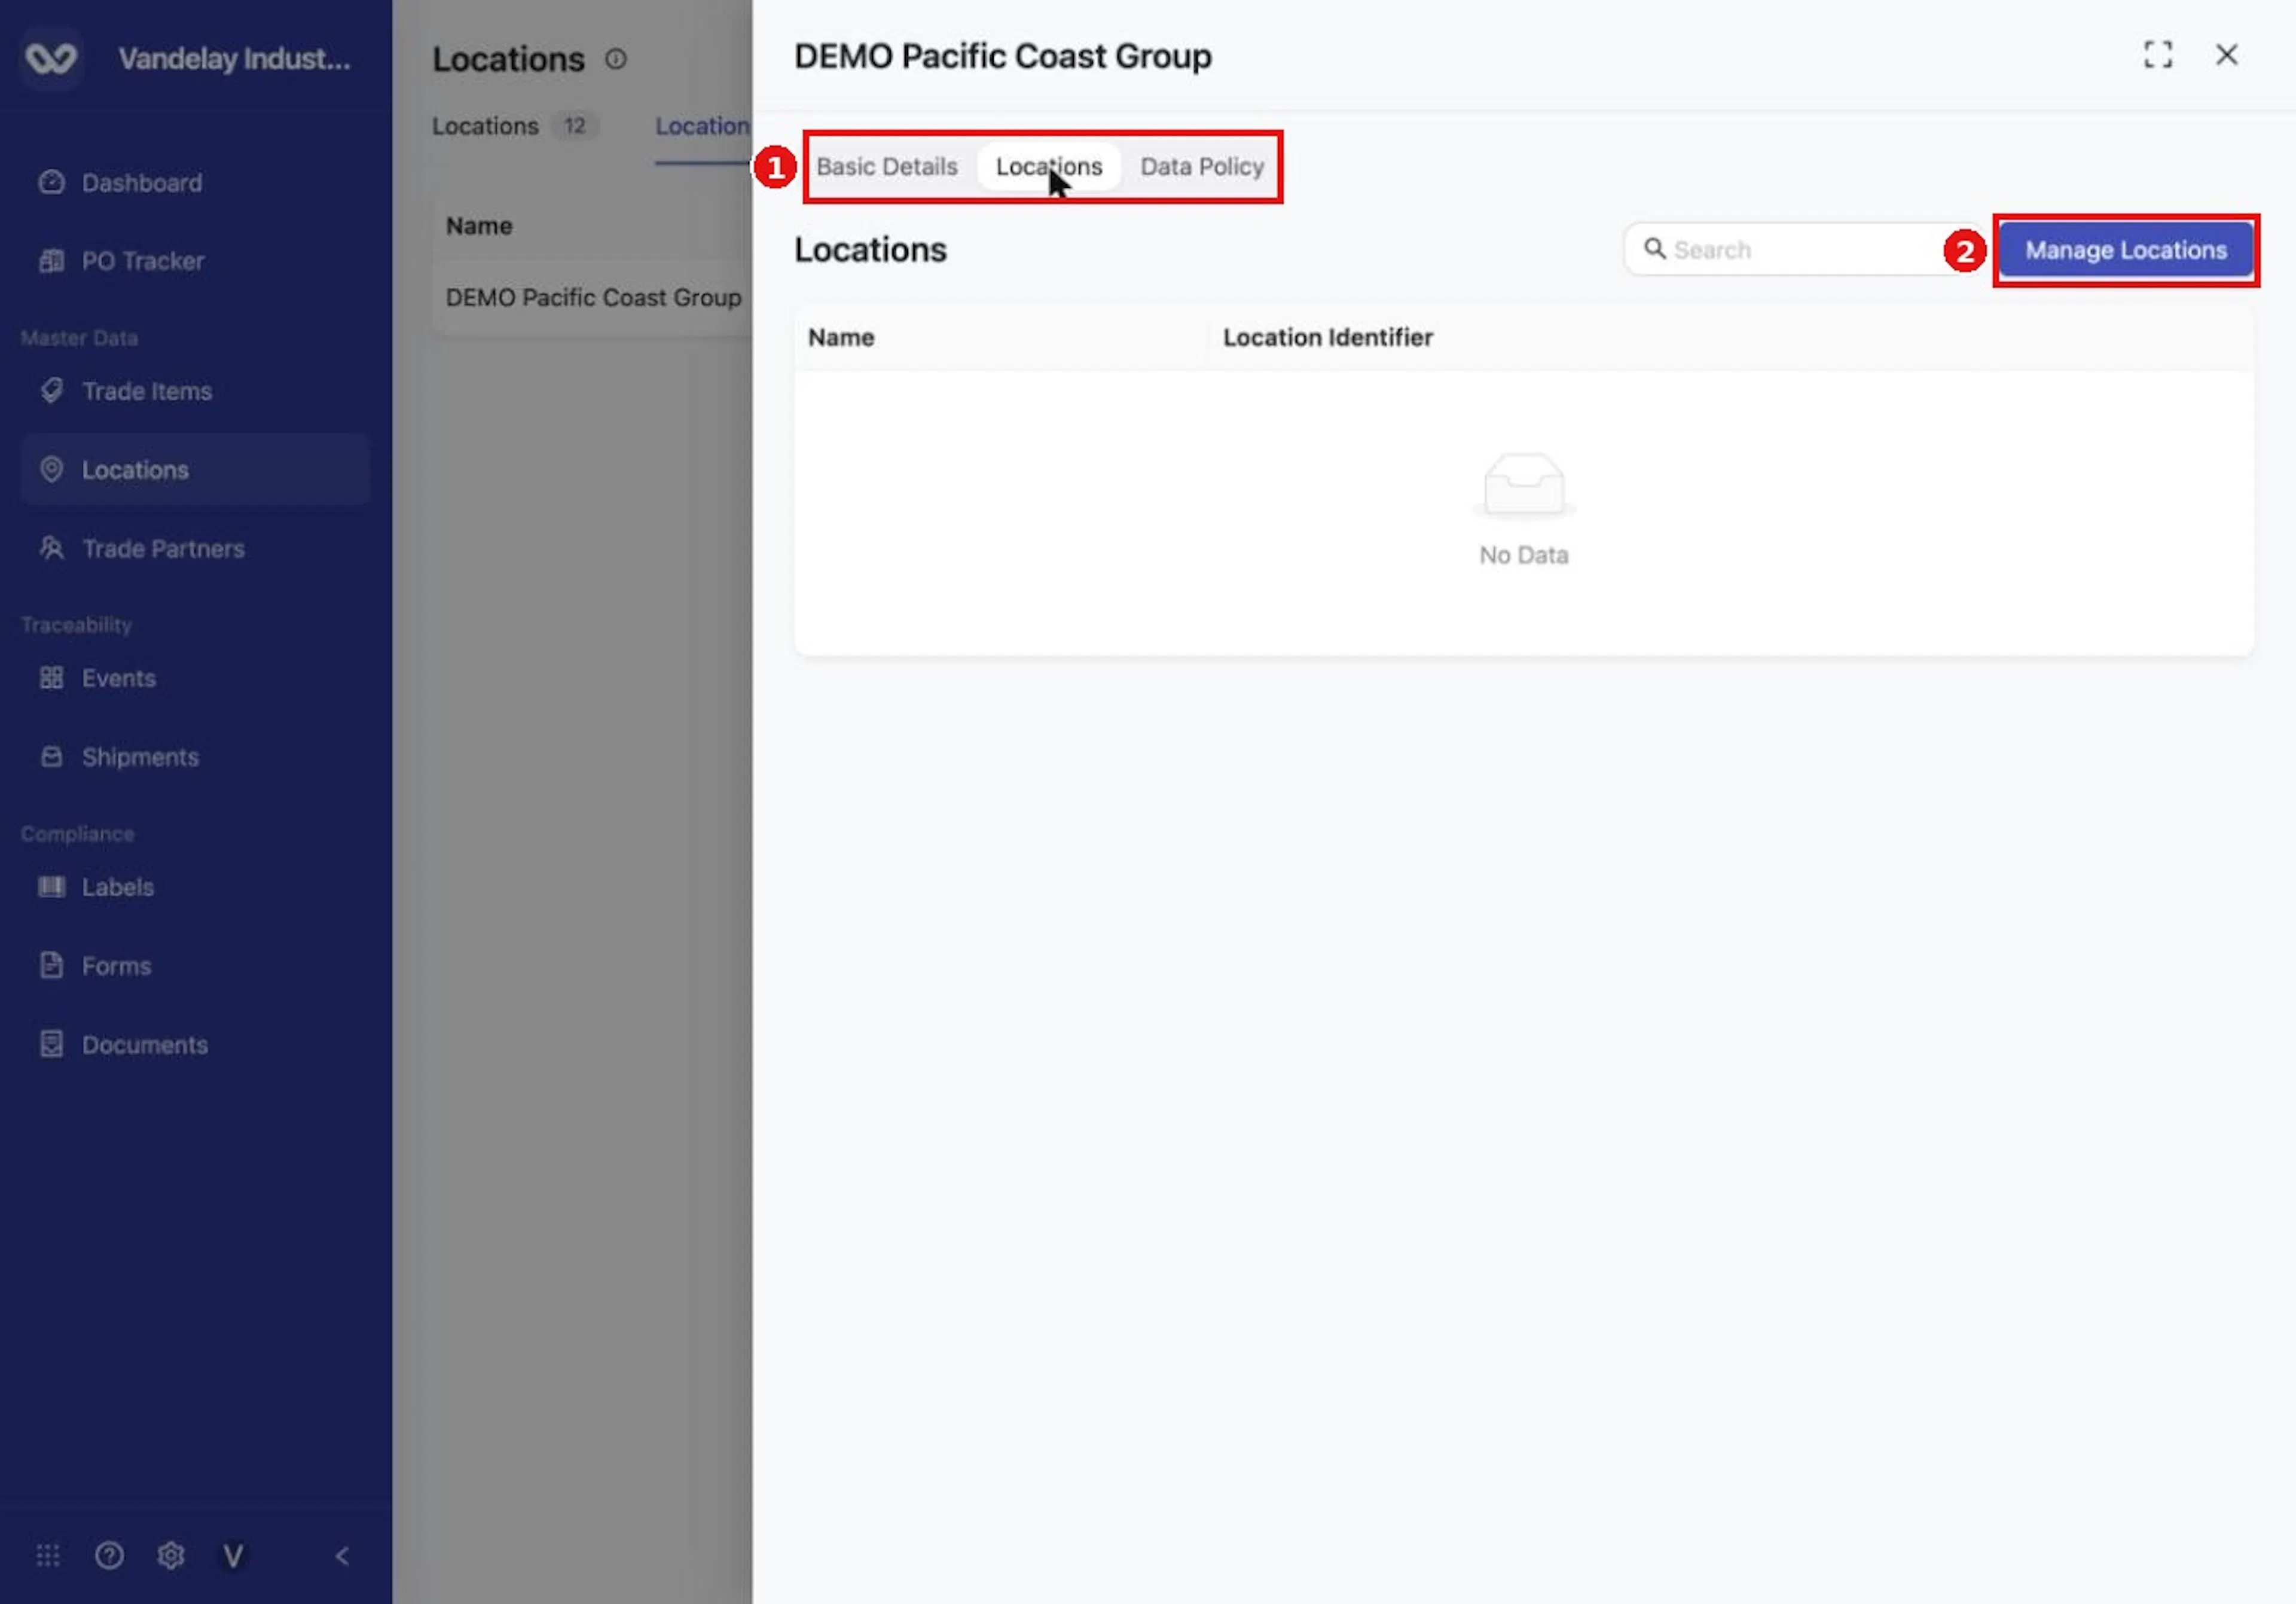The width and height of the screenshot is (2296, 1604).
Task: Open the Forms page
Action: click(x=195, y=966)
